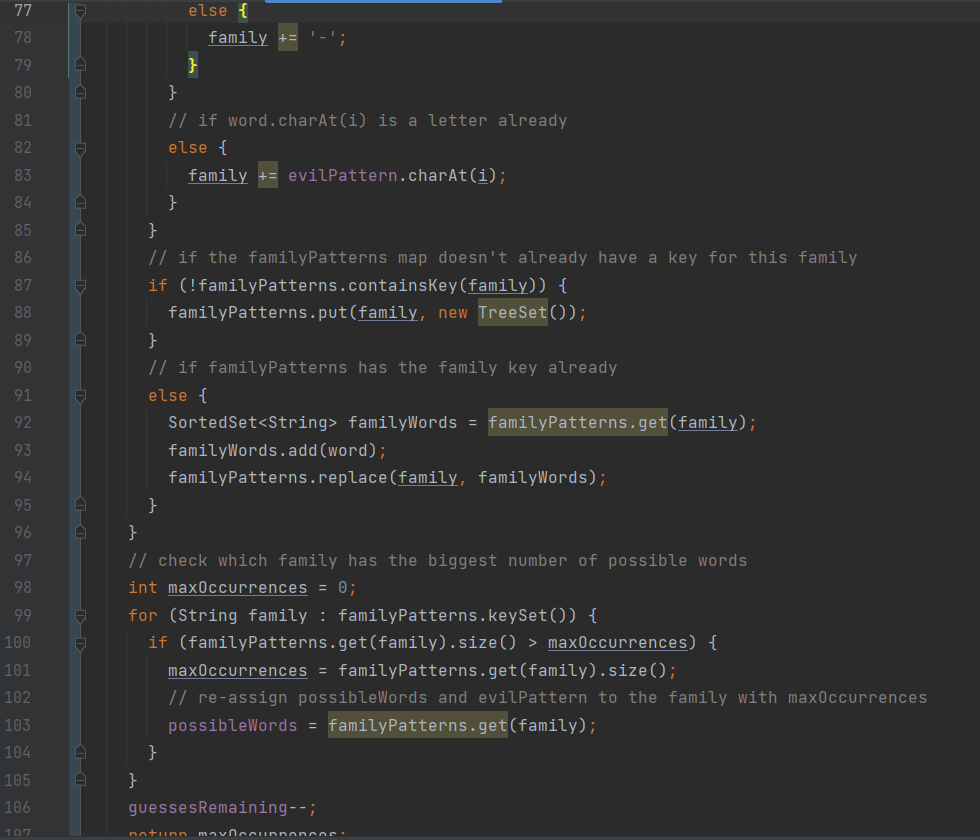The image size is (980, 840).
Task: Click fold end marker on line 104
Action: 81,752
